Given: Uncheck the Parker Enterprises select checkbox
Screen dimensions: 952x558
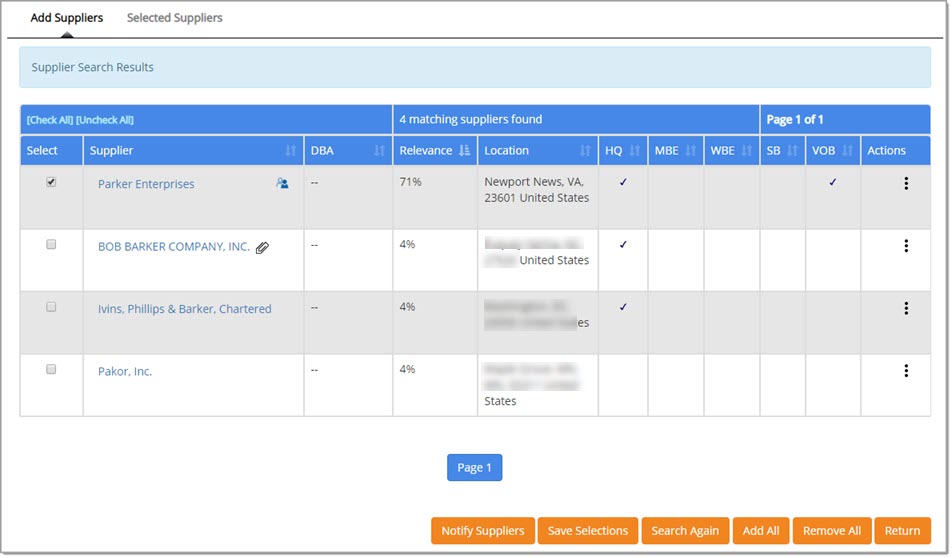Looking at the screenshot, I should [51, 182].
